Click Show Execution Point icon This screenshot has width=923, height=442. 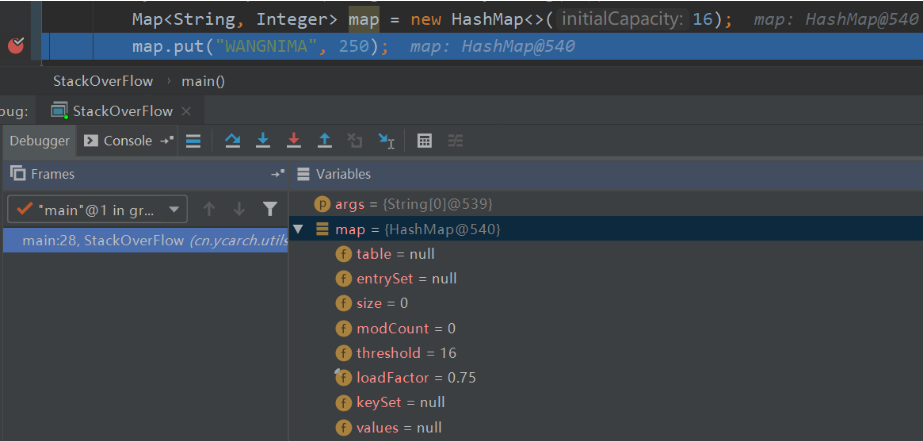tap(193, 141)
